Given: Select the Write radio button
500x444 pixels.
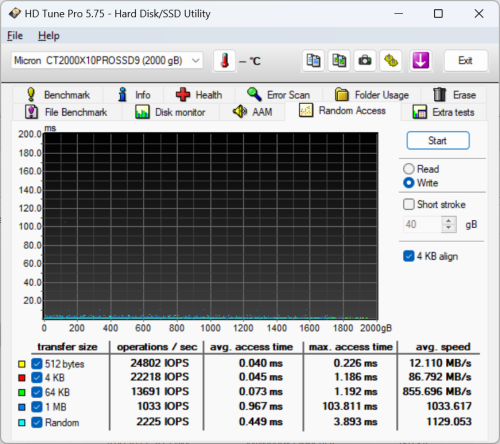Looking at the screenshot, I should pyautogui.click(x=409, y=183).
